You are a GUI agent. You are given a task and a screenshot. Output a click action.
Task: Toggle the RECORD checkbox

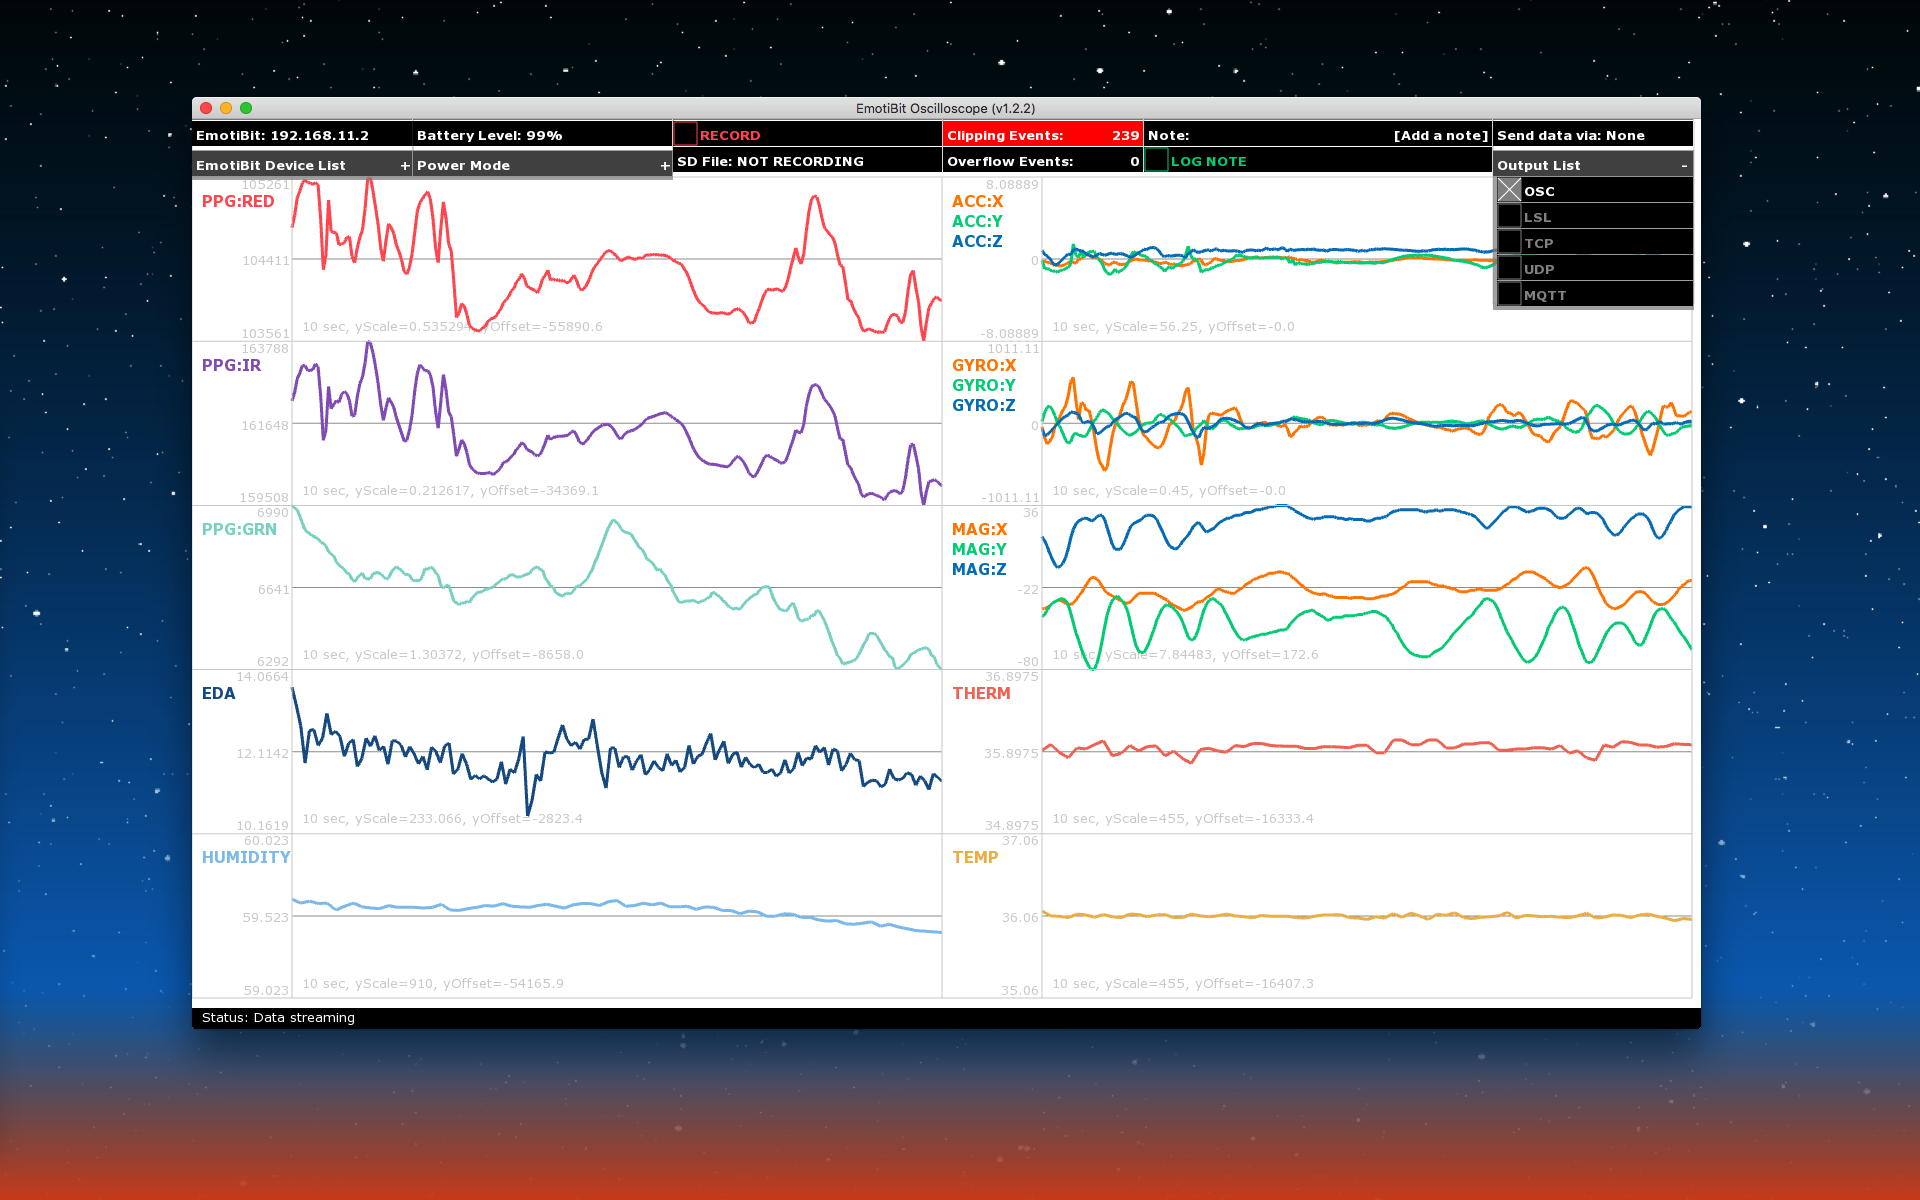click(685, 135)
